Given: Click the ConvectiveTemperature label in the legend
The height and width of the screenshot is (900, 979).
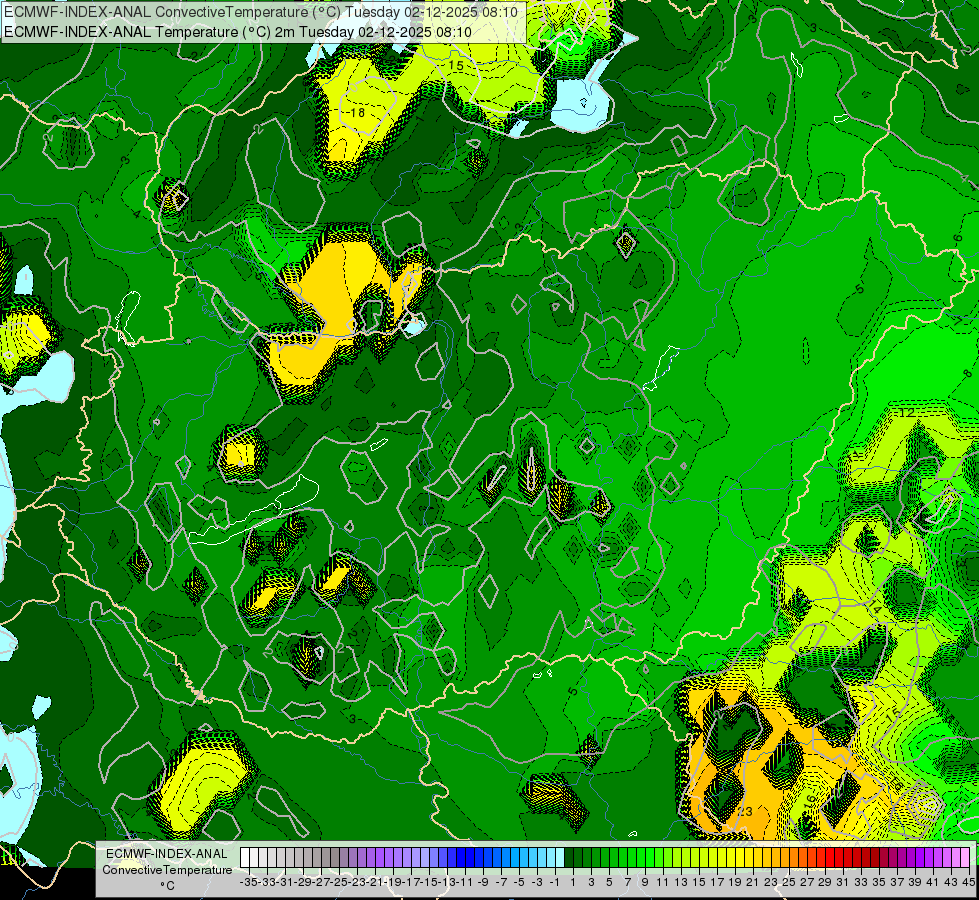Looking at the screenshot, I should tap(167, 869).
